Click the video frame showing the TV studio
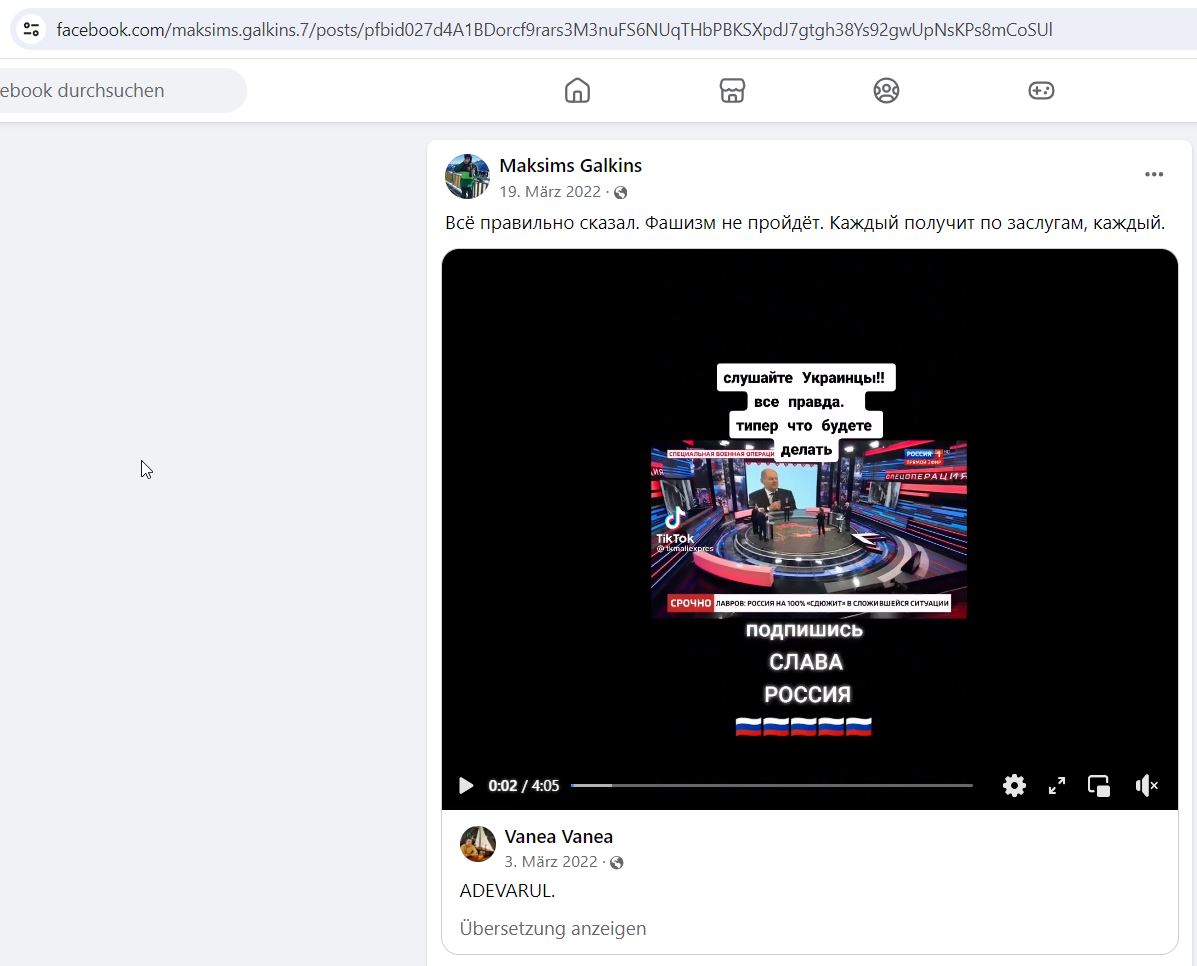This screenshot has width=1197, height=966. coord(808,528)
